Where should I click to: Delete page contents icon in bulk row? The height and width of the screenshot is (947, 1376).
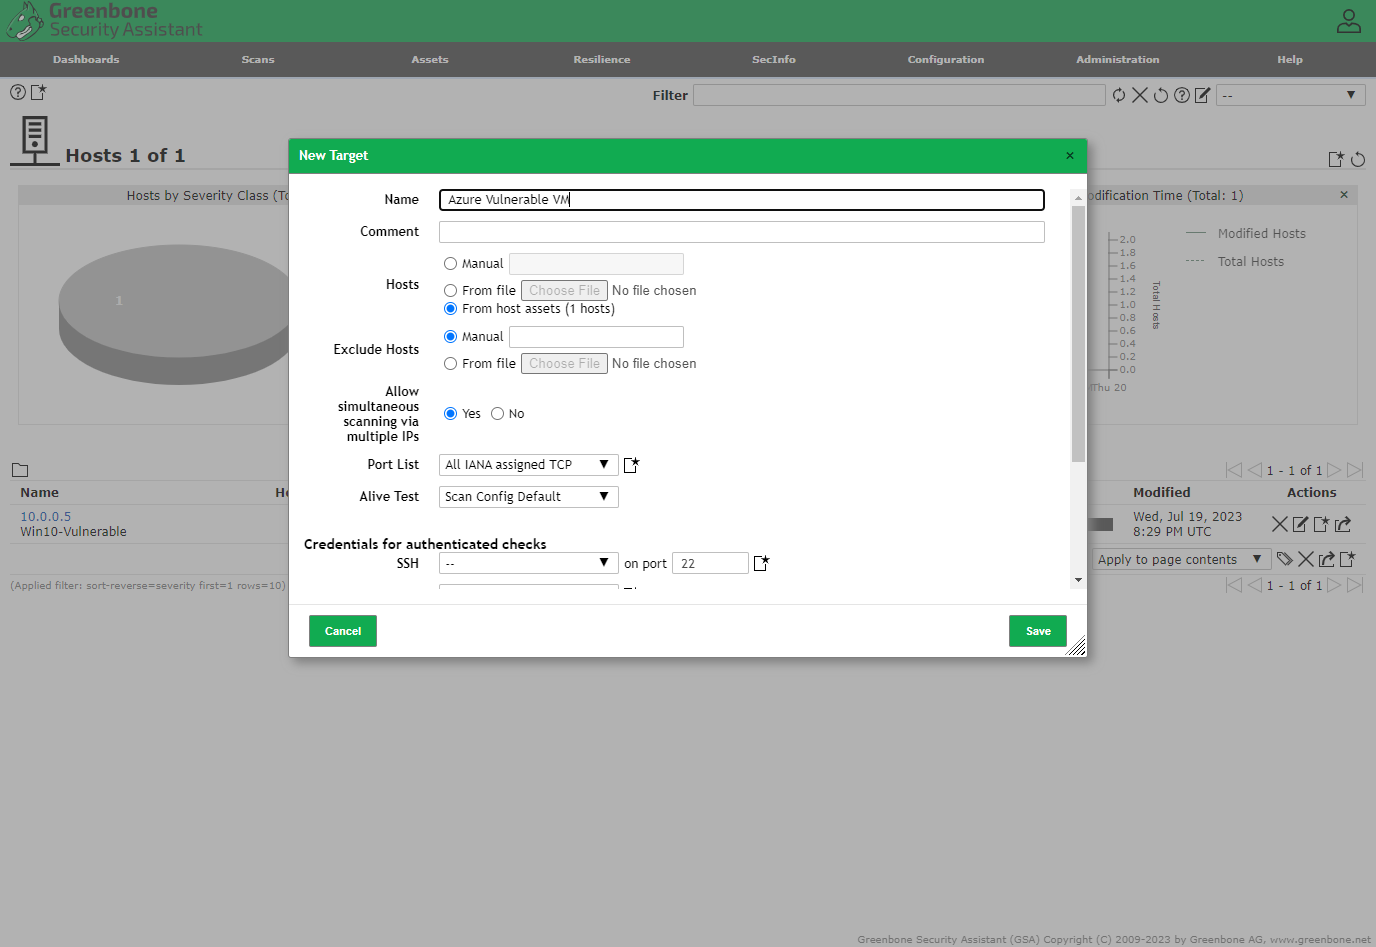click(x=1306, y=559)
